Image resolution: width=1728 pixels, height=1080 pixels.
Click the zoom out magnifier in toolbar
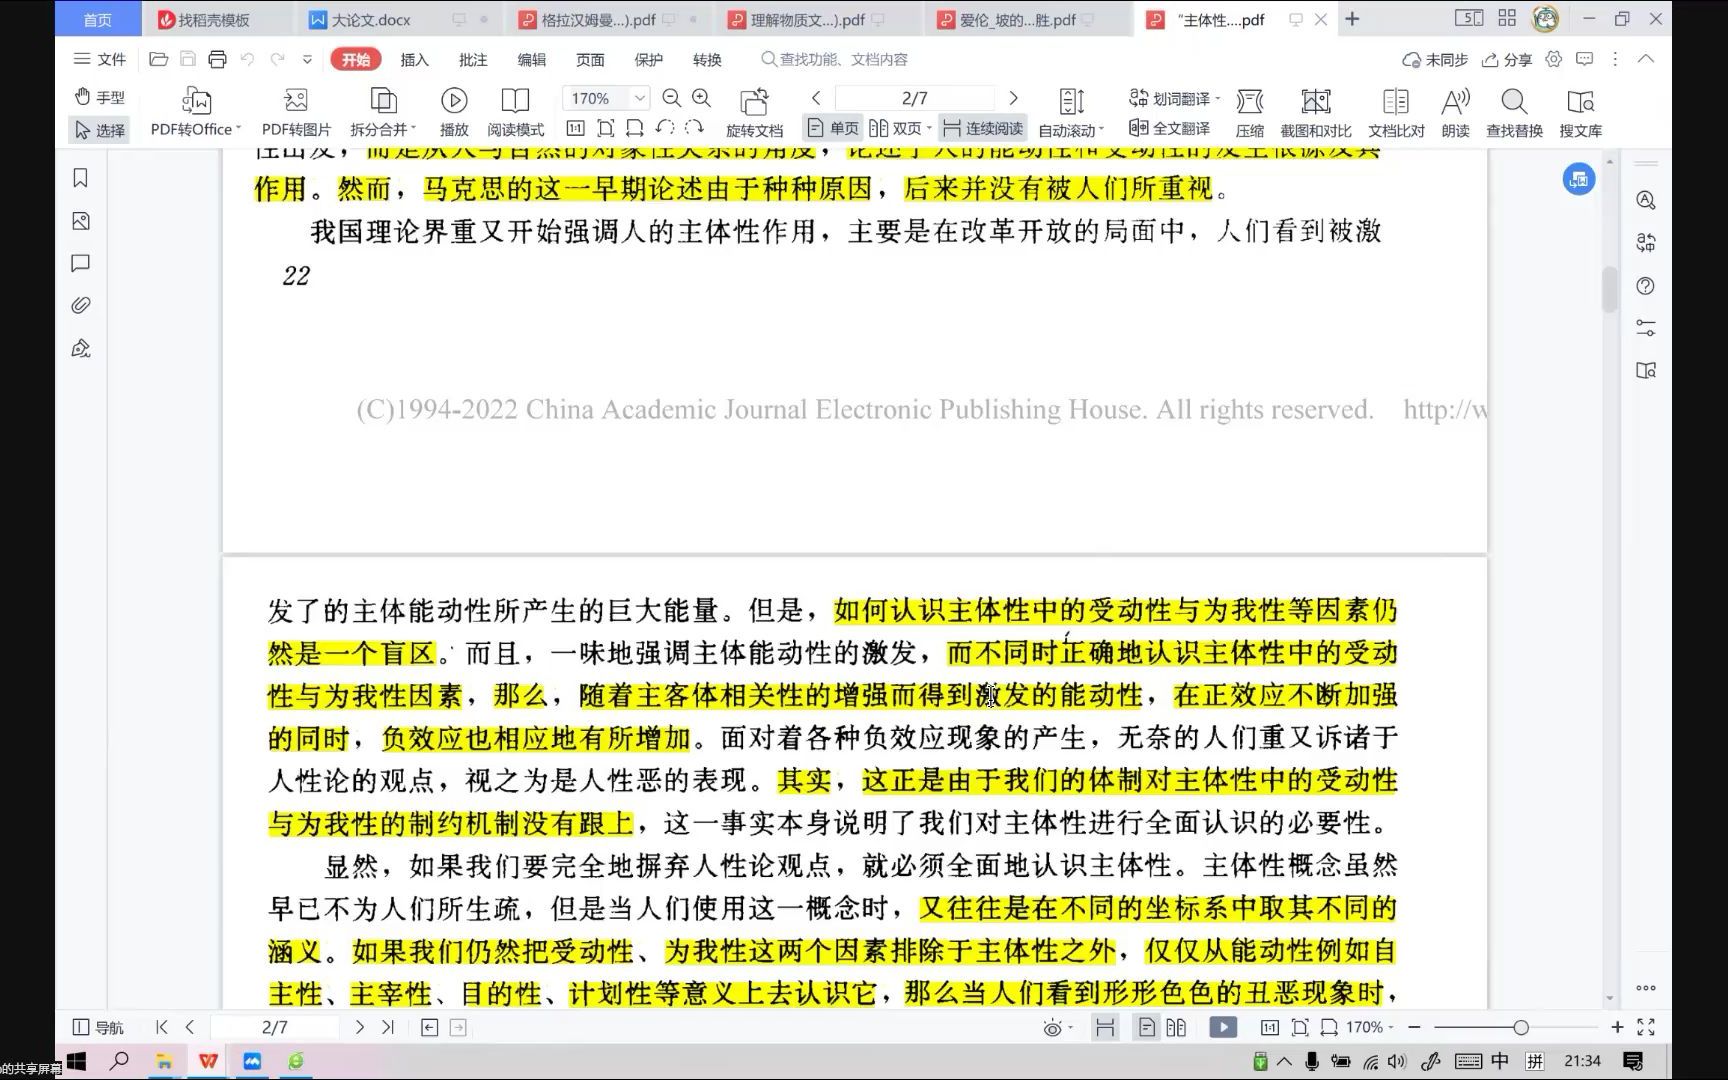pos(672,98)
